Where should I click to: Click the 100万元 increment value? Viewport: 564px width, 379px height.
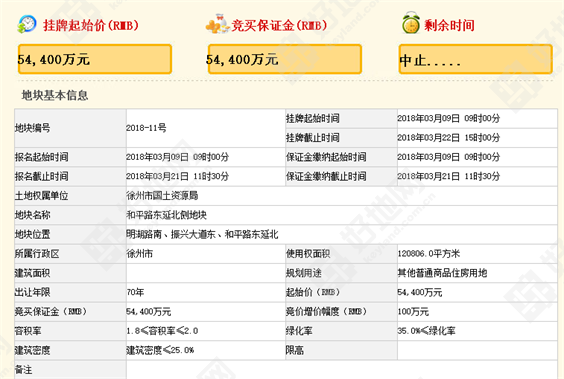pos(413,312)
